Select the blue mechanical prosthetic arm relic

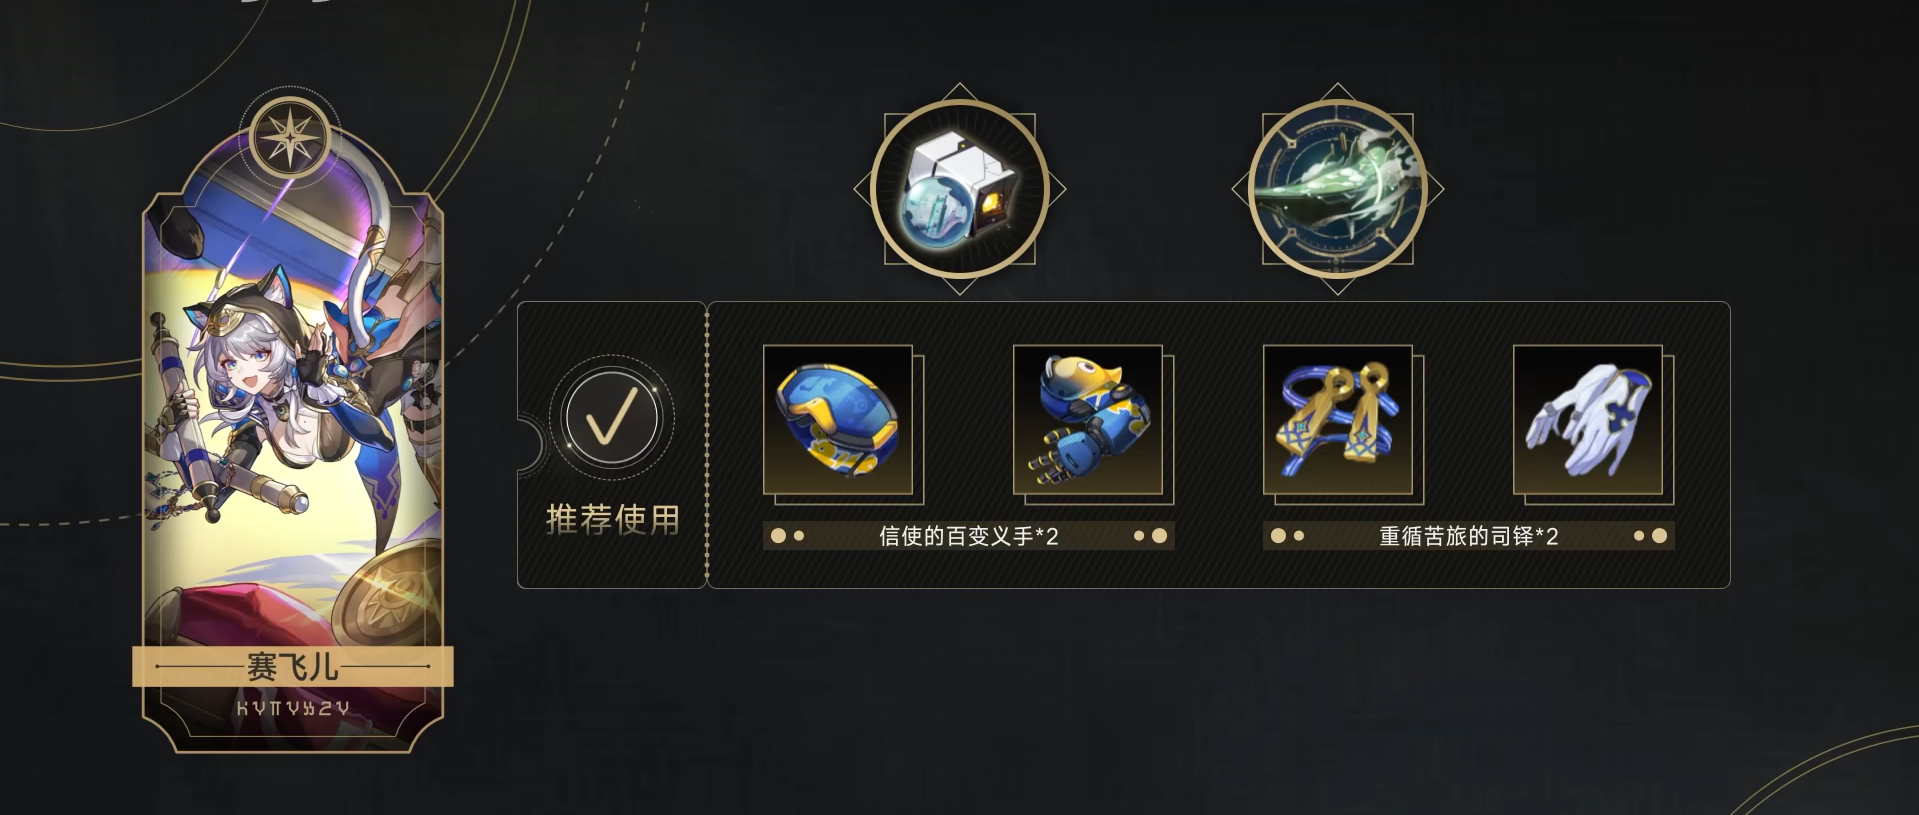pyautogui.click(x=1088, y=420)
